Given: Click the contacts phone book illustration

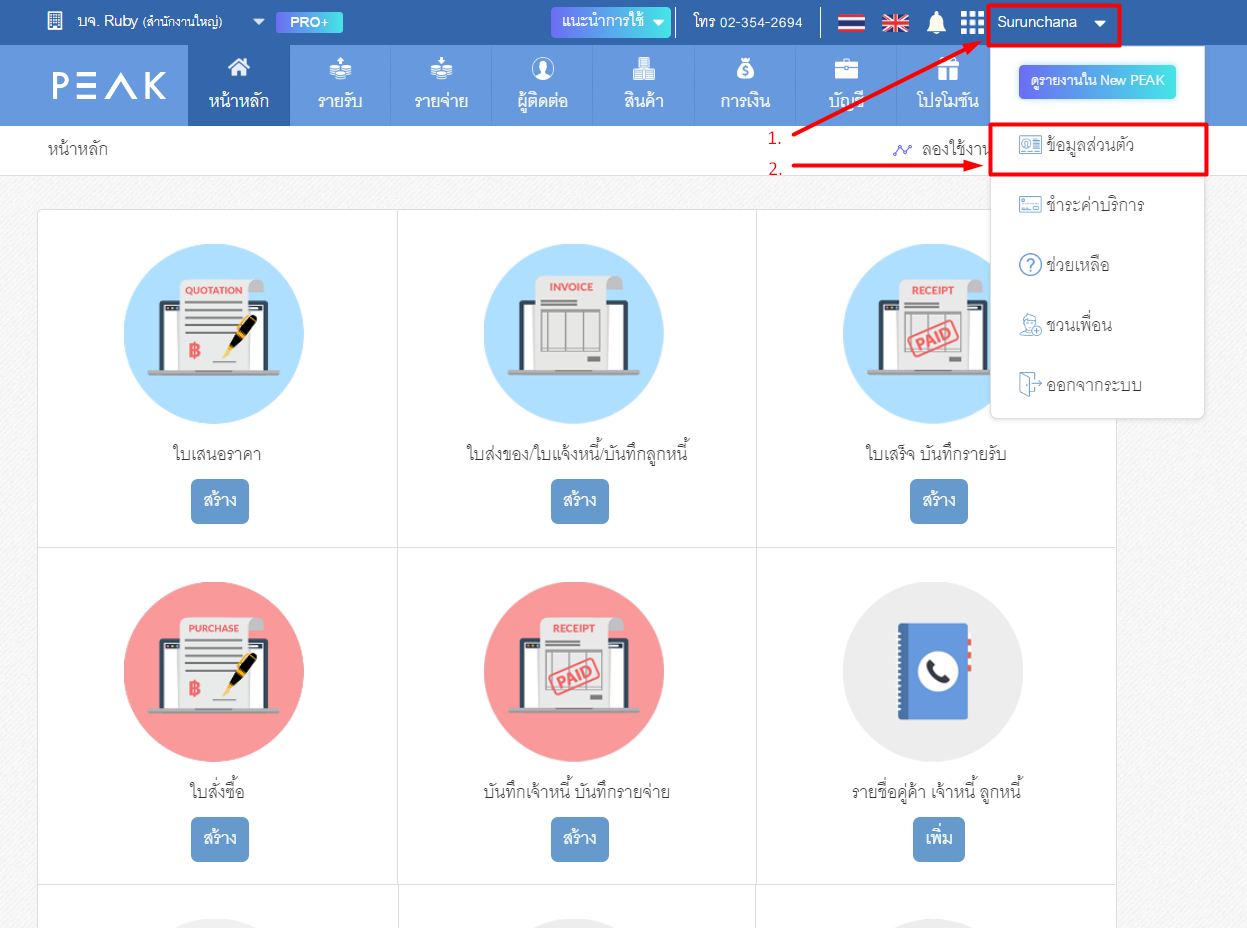Looking at the screenshot, I should click(932, 672).
